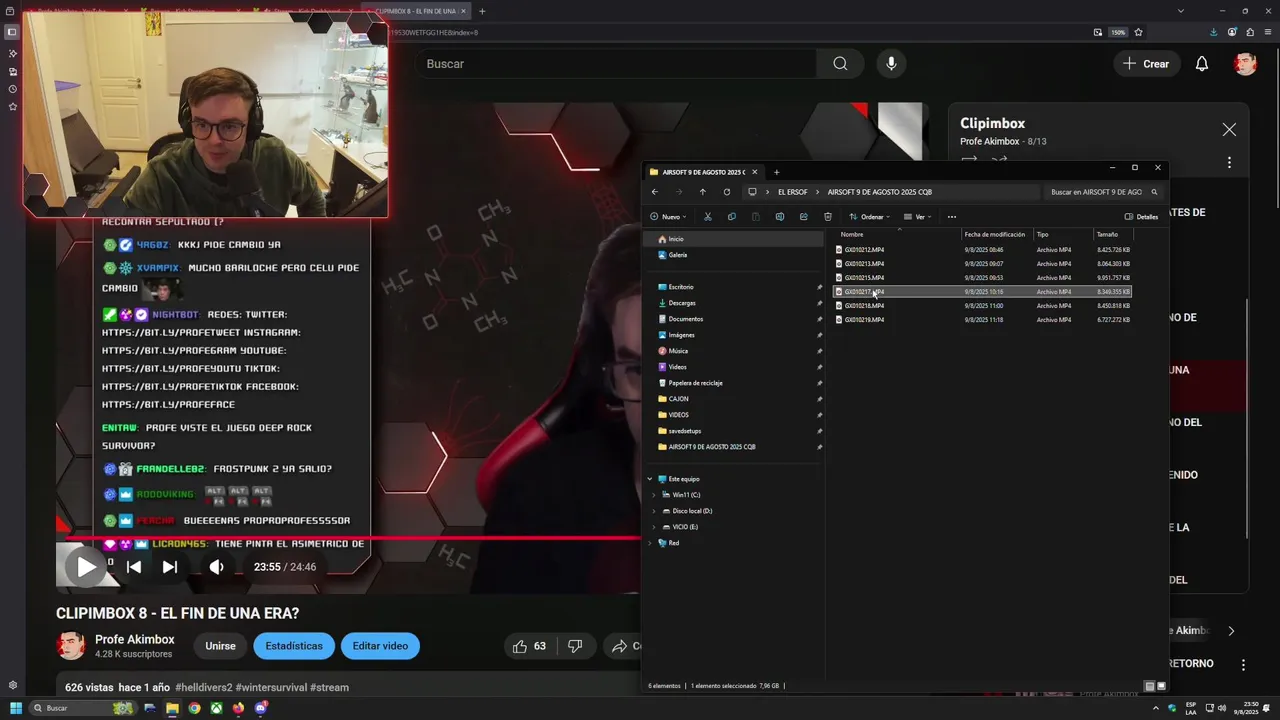Click the Rename icon in Explorer toolbar
Image resolution: width=1280 pixels, height=720 pixels.
point(779,217)
